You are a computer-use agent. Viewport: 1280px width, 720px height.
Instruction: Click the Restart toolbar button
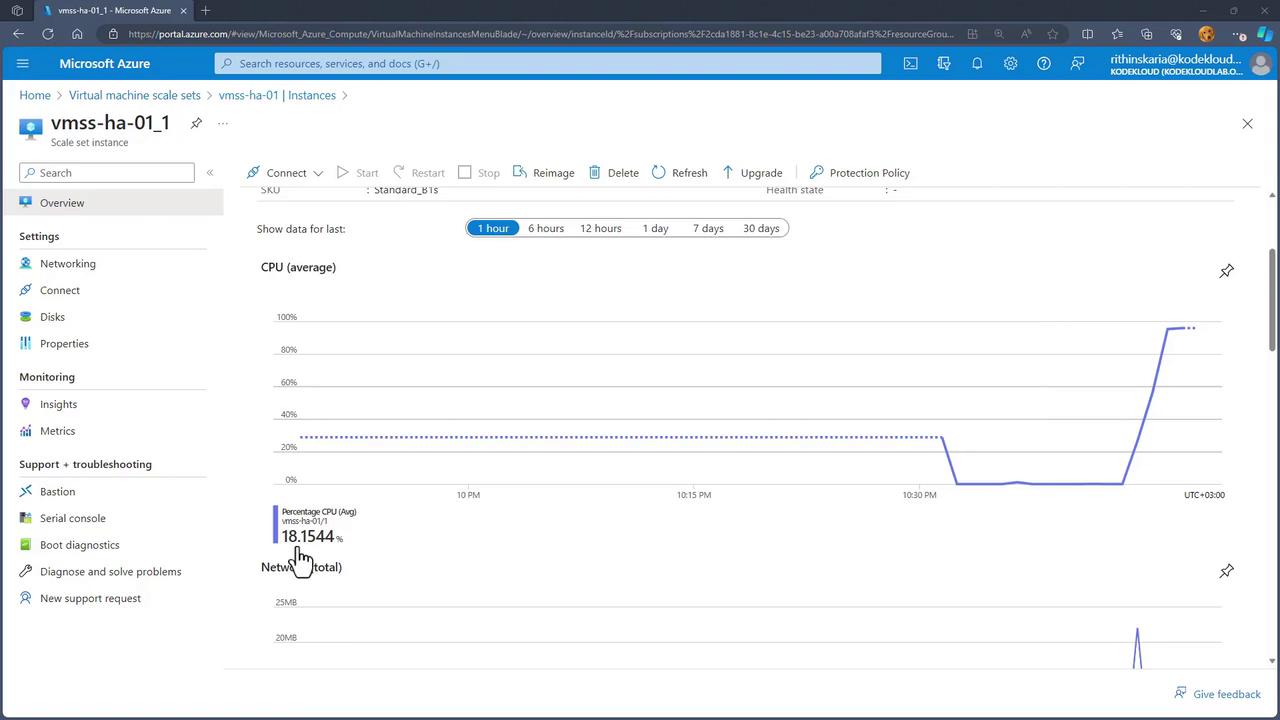(419, 172)
